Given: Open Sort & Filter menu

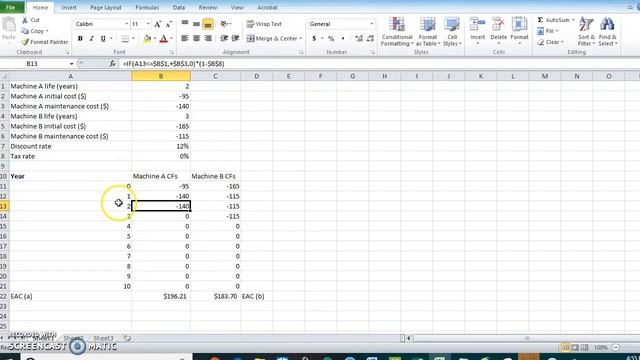Looking at the screenshot, I should point(586,32).
